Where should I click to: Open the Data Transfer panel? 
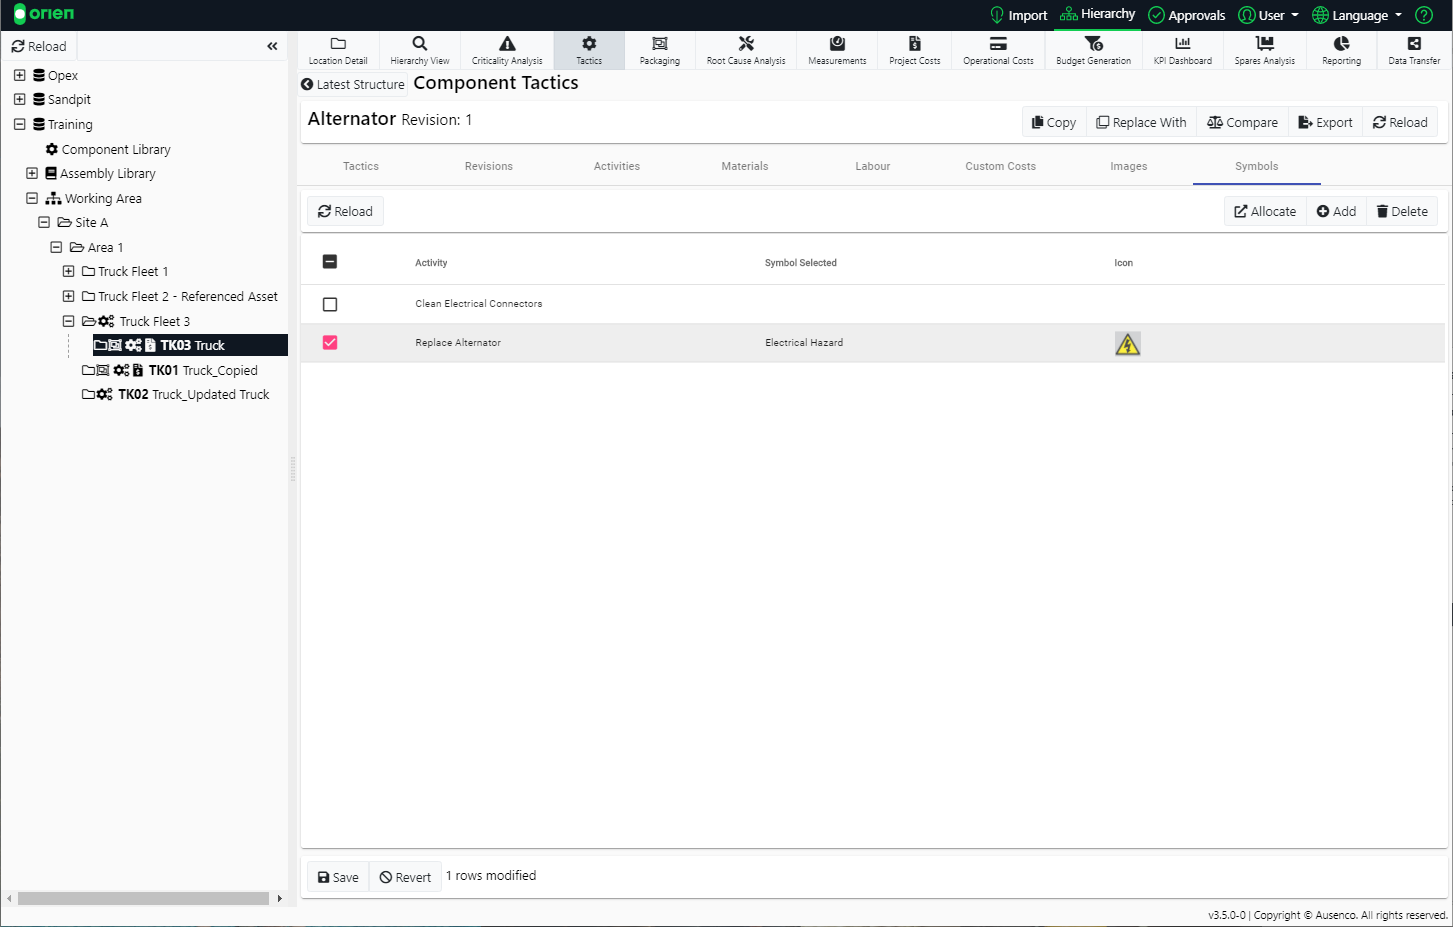point(1413,50)
